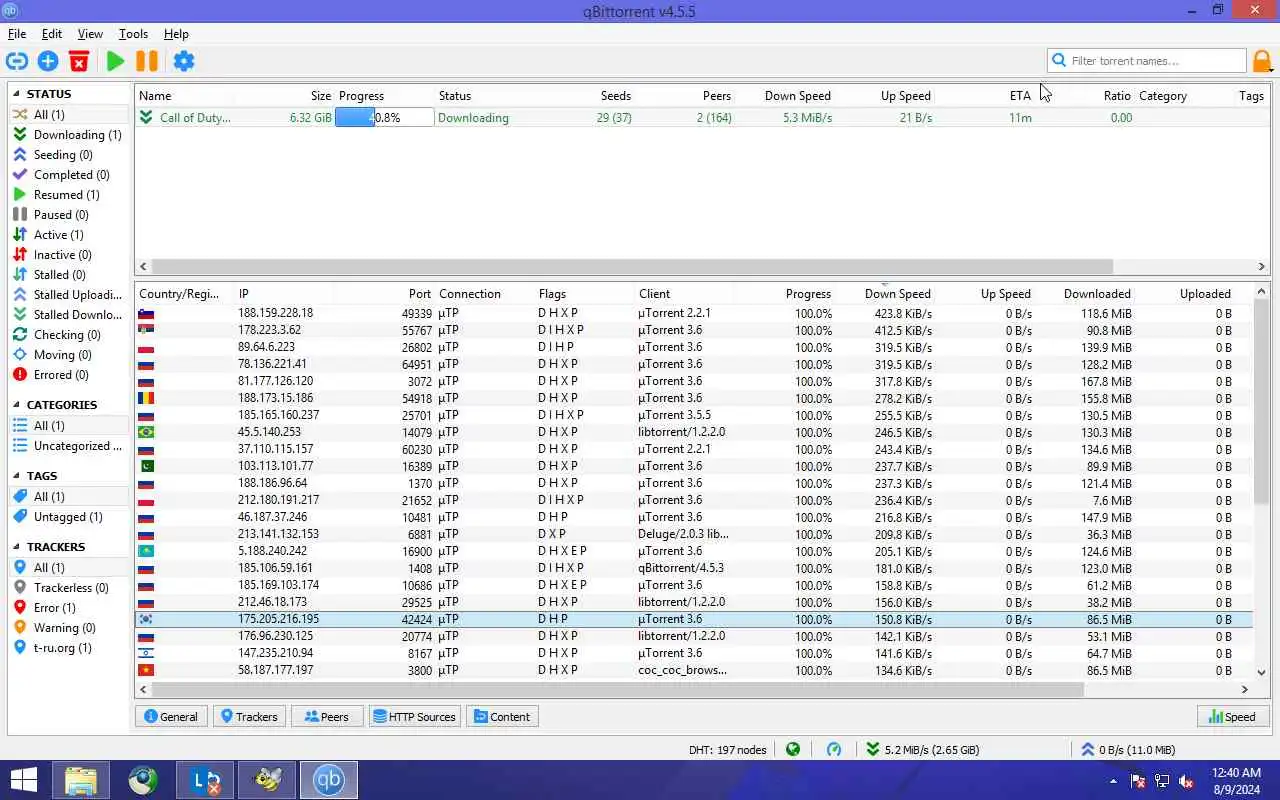Sort peers by Client column header
The image size is (1280, 800).
655,294
